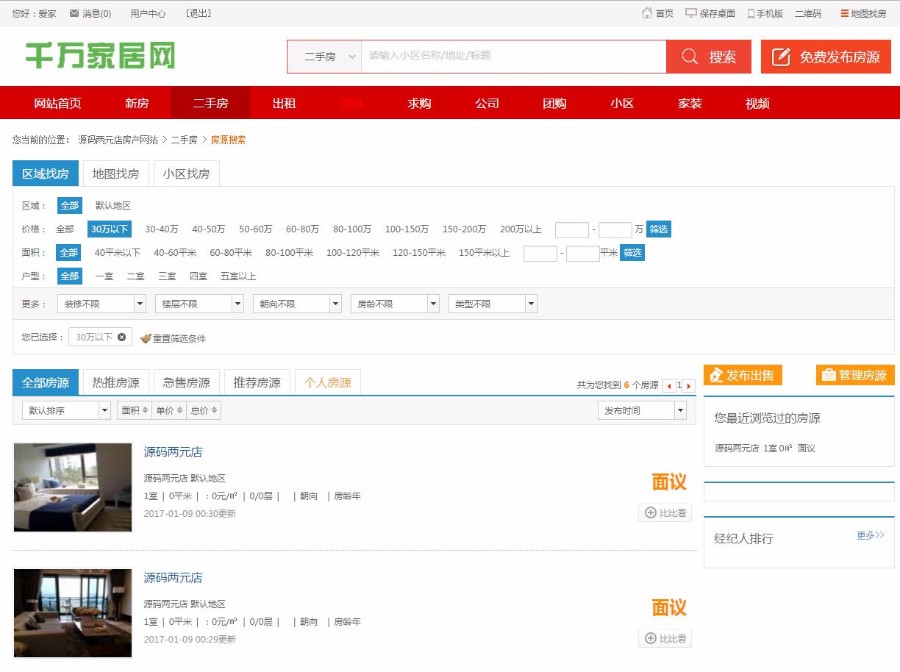The image size is (900, 672).
Task: Open 管理房源 via the briefcase icon
Action: click(827, 375)
